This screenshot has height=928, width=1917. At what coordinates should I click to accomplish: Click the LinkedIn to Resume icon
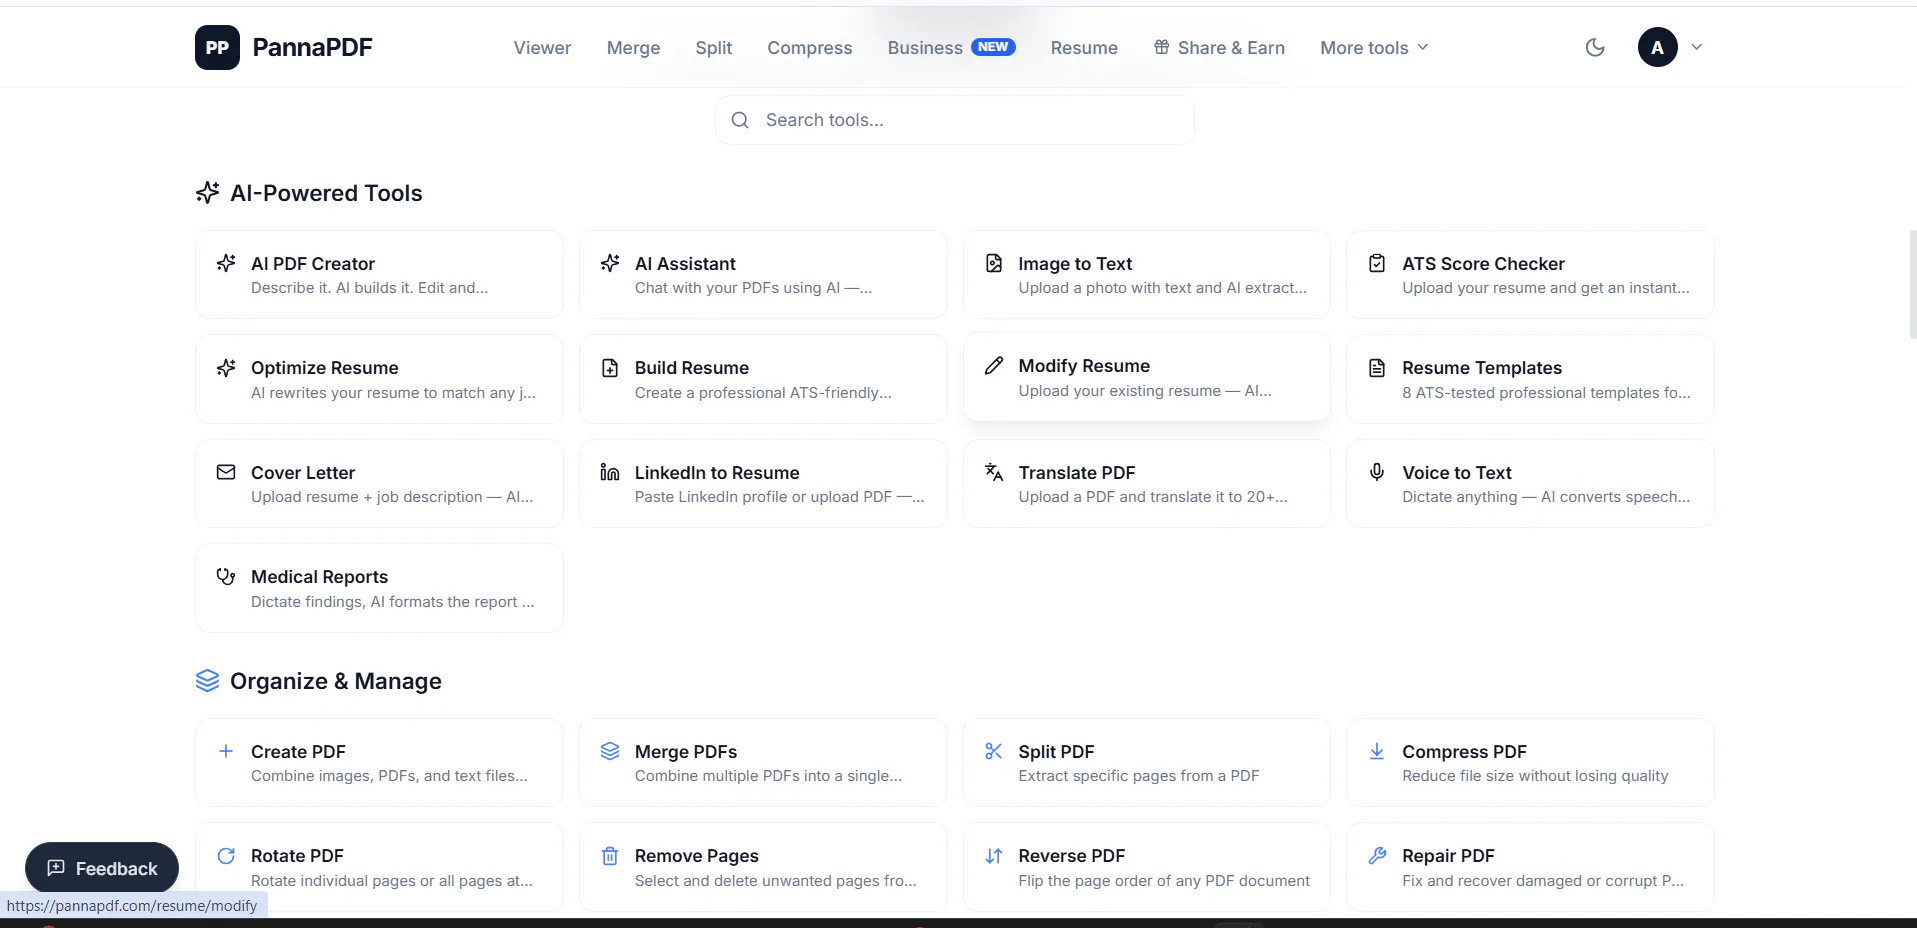(610, 472)
